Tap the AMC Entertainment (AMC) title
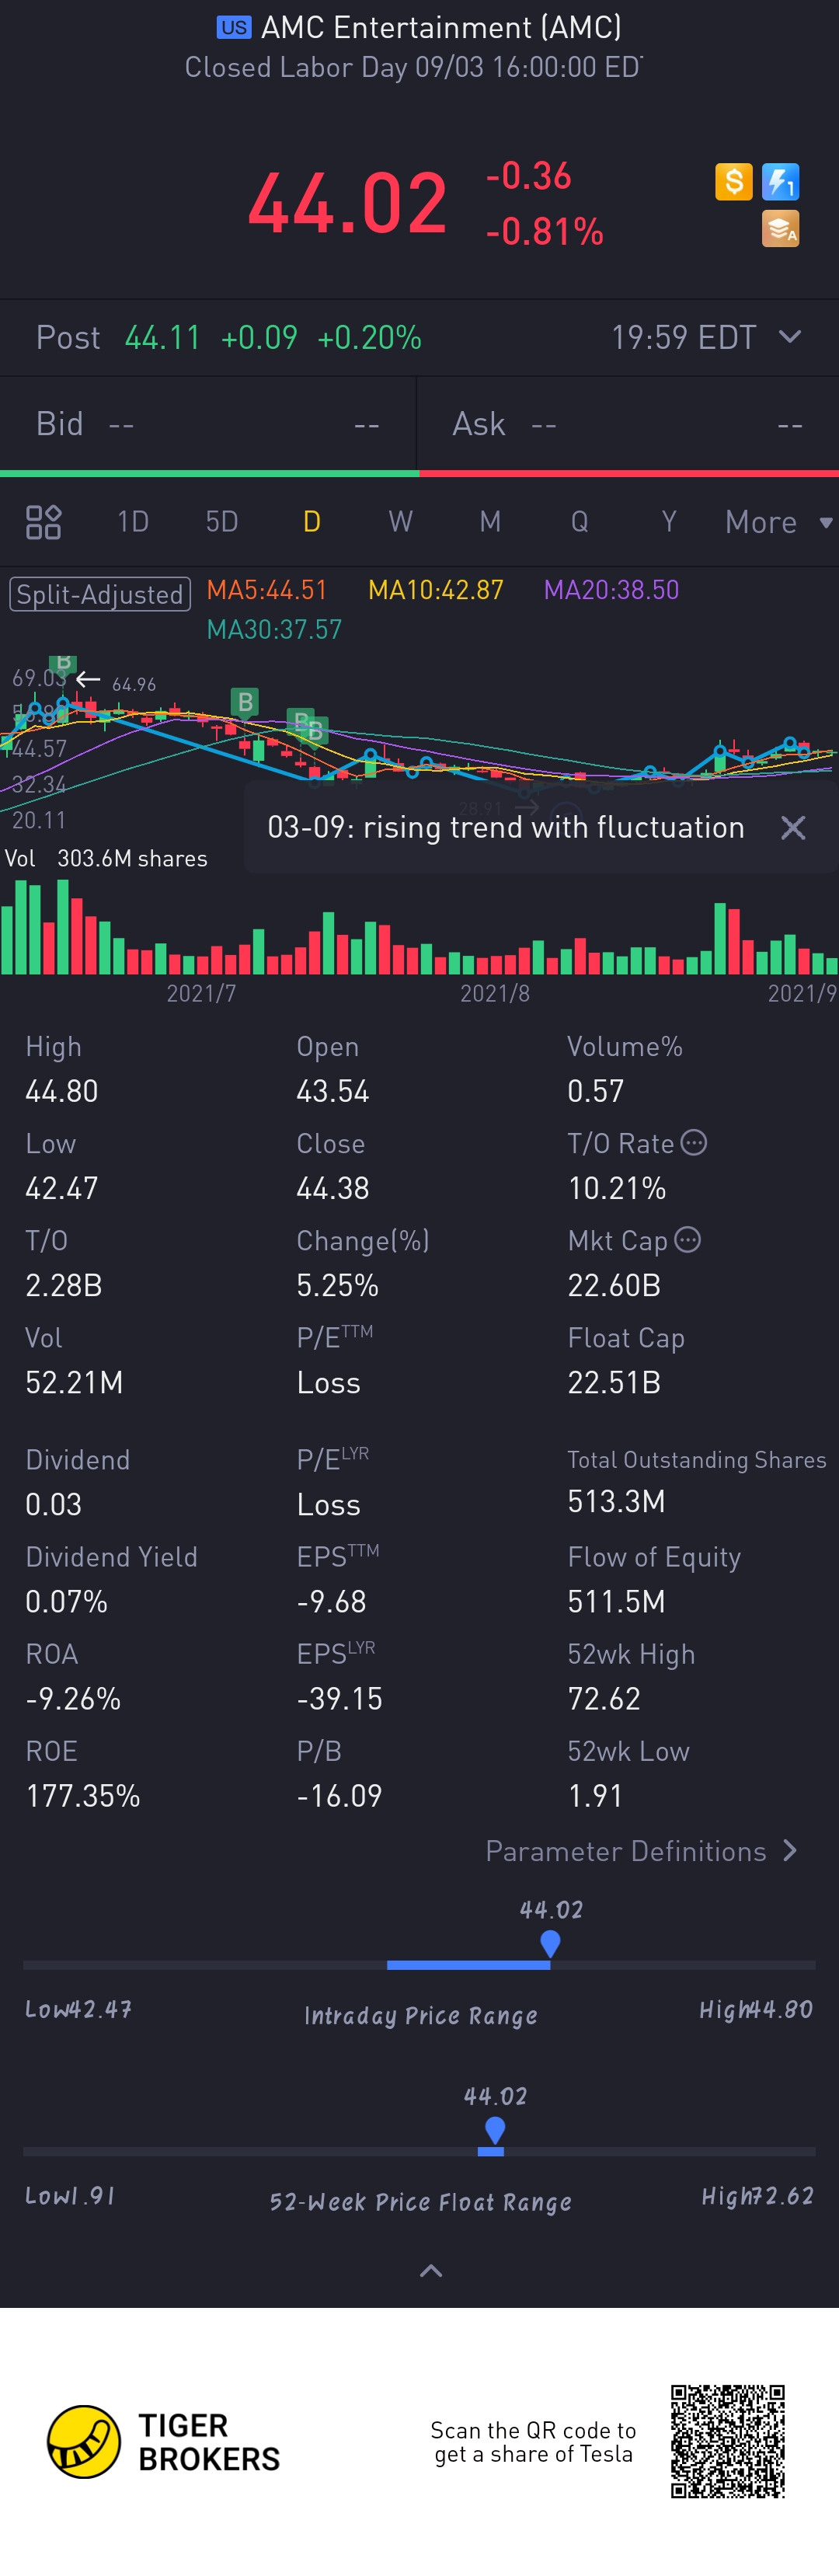The image size is (839, 2576). (x=441, y=27)
